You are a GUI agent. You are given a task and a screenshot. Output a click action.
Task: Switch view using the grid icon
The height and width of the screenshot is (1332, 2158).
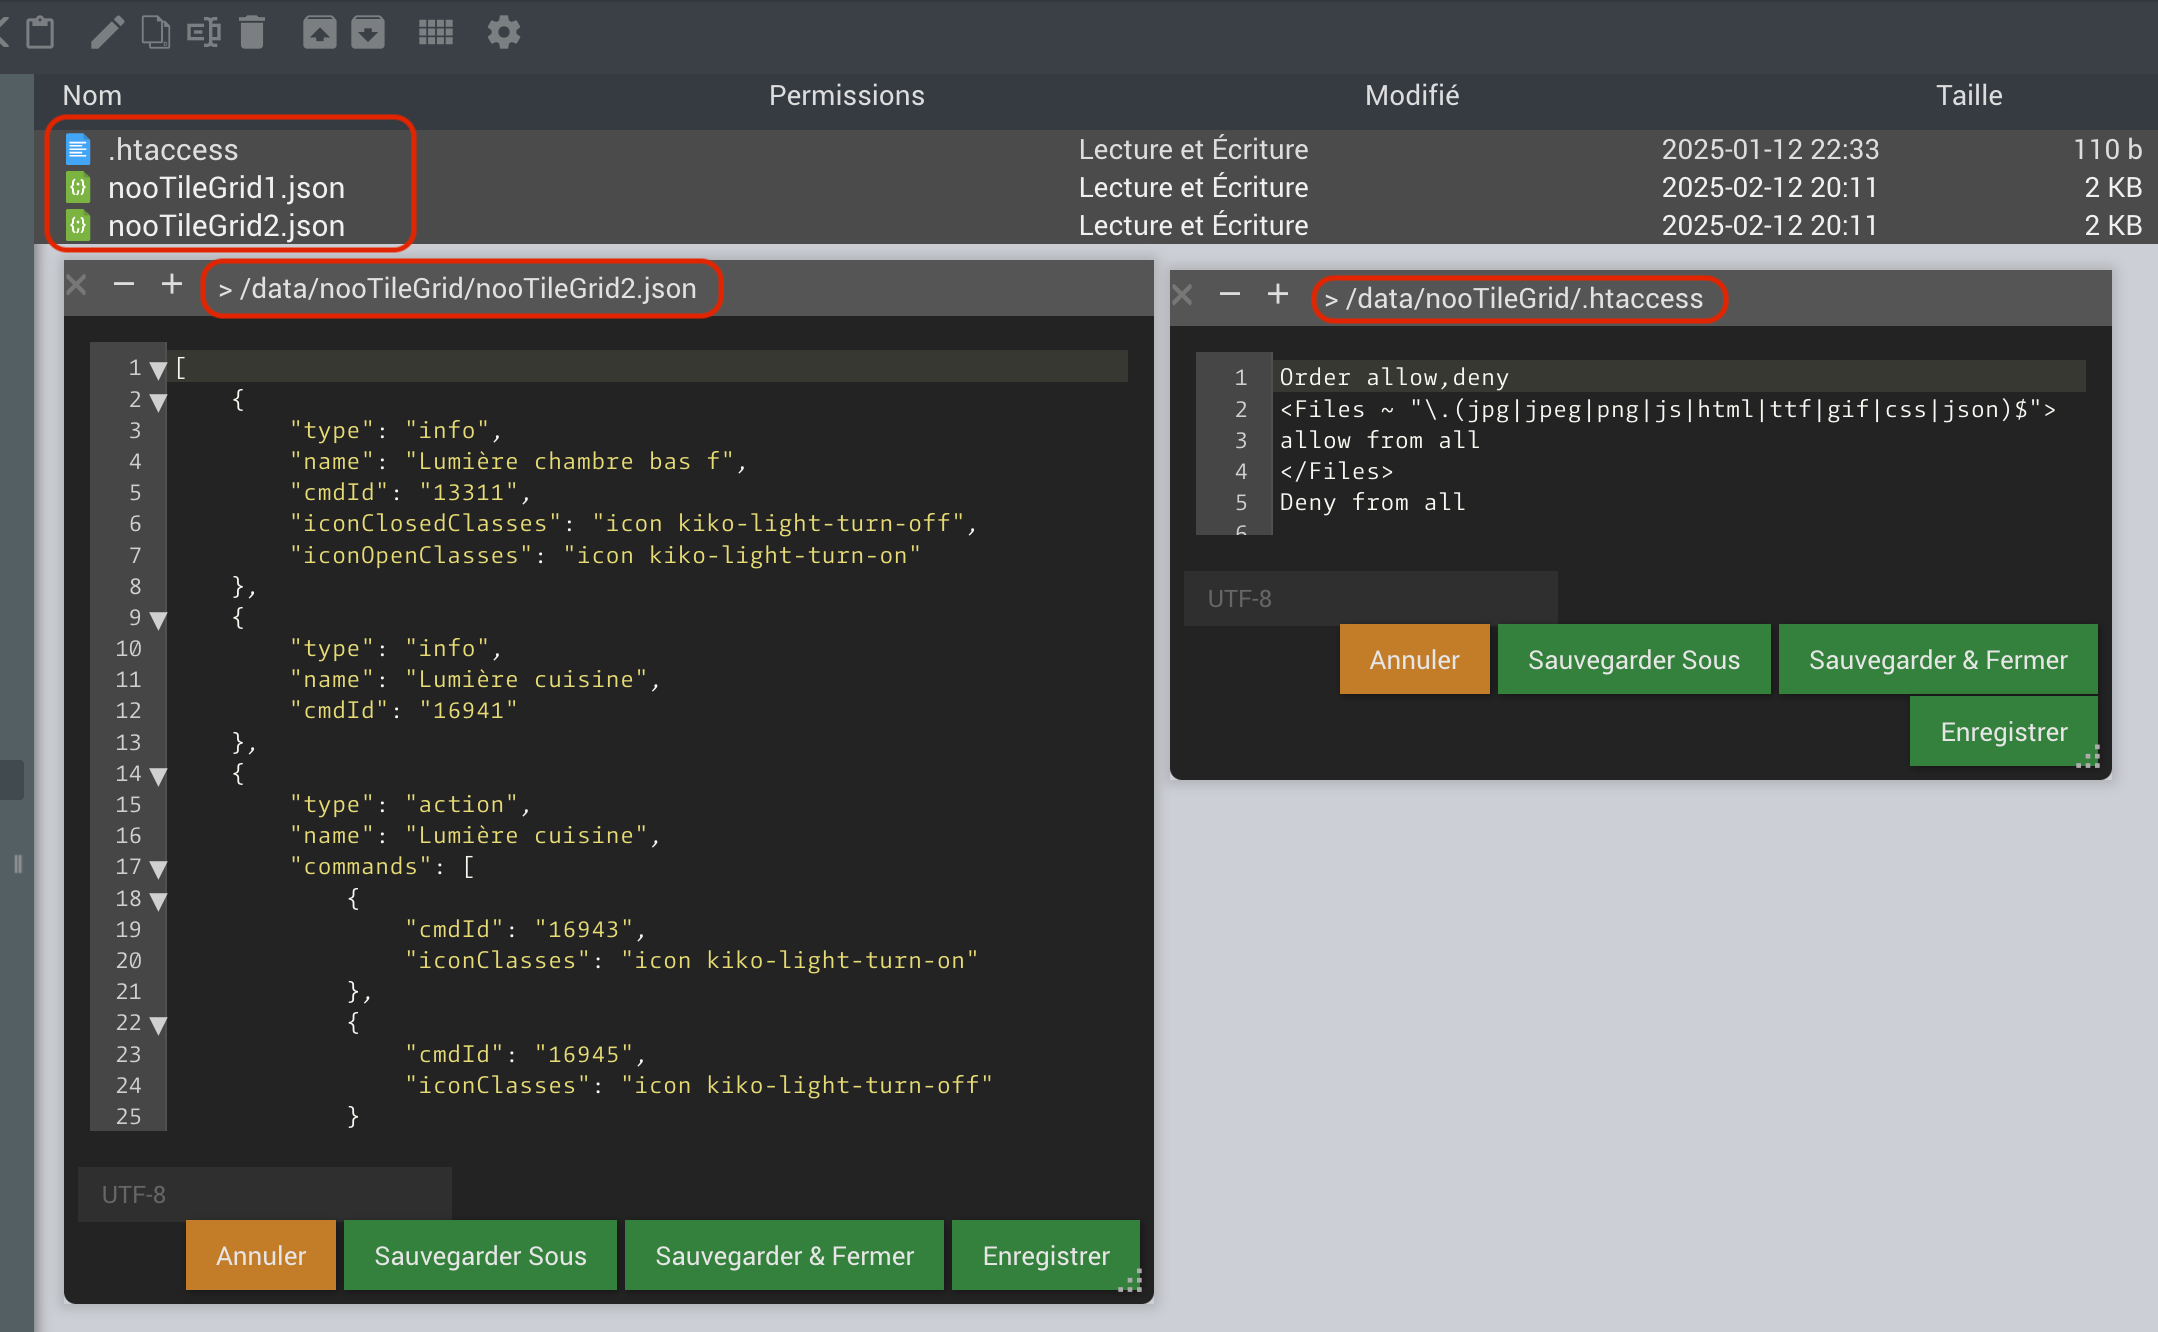(x=436, y=32)
